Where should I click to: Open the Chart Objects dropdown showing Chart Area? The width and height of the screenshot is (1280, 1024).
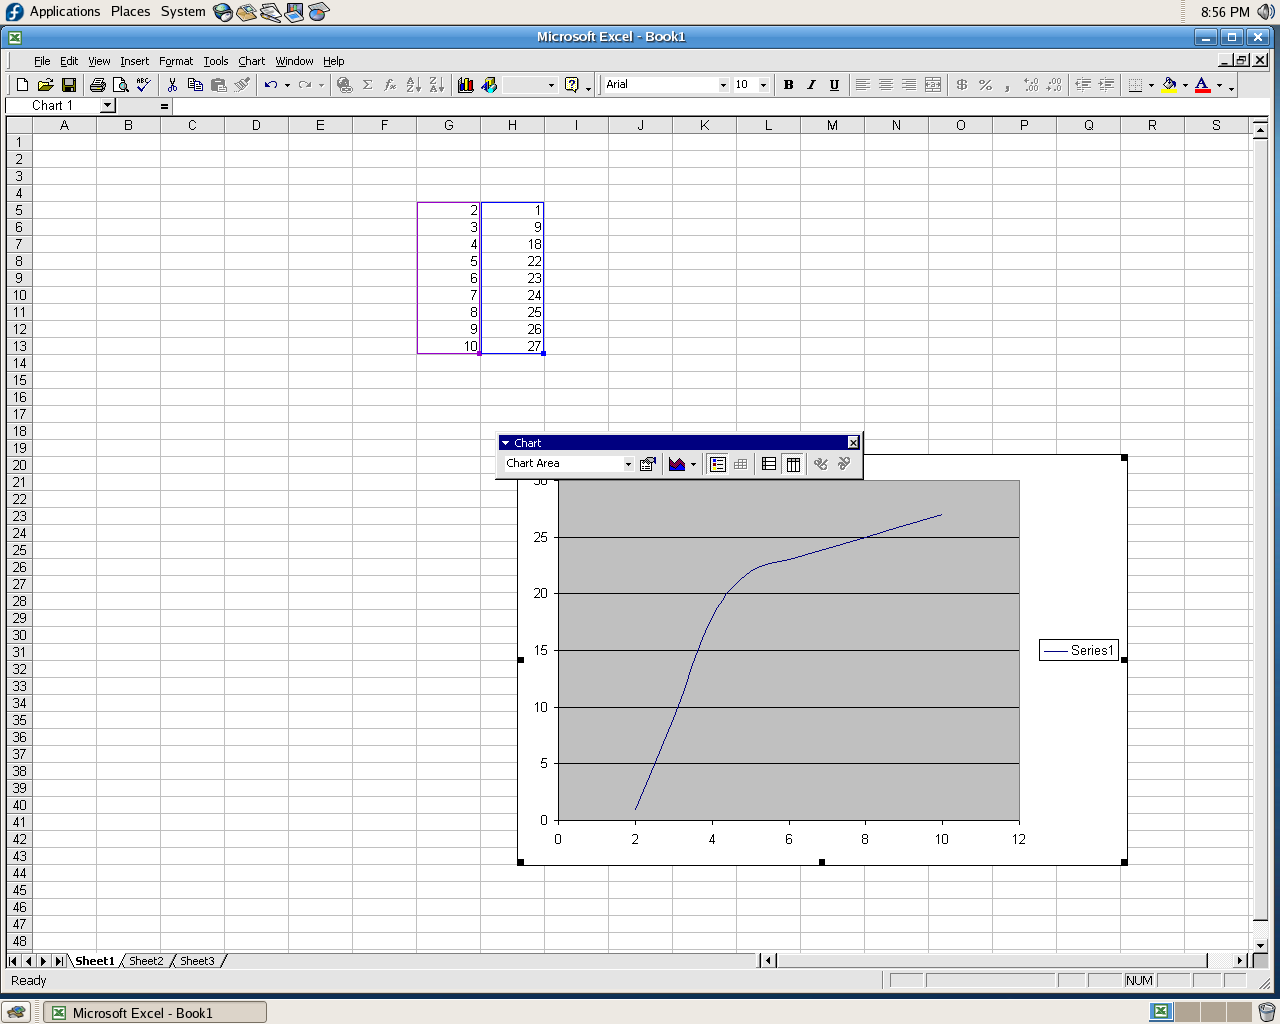565,464
